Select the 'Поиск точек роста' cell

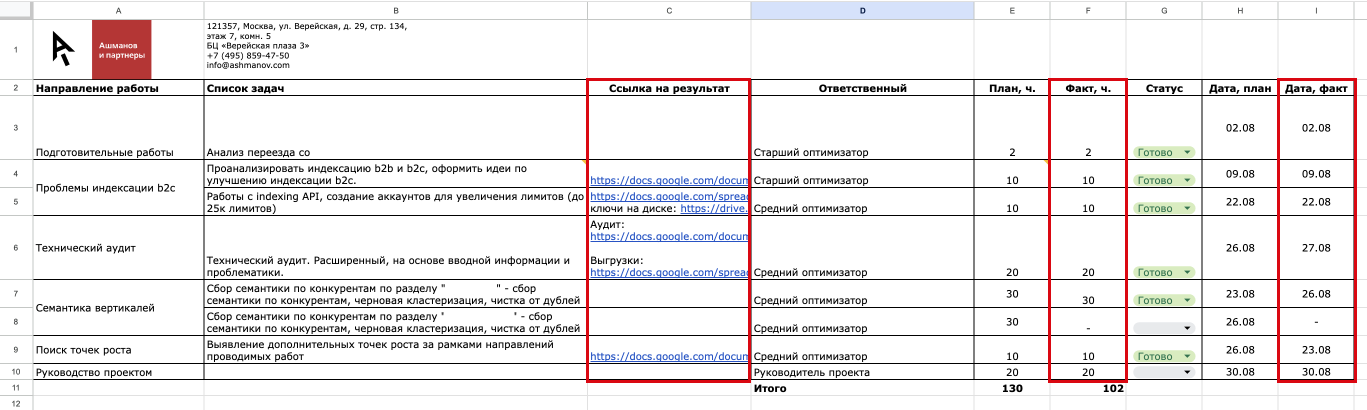pyautogui.click(x=118, y=349)
